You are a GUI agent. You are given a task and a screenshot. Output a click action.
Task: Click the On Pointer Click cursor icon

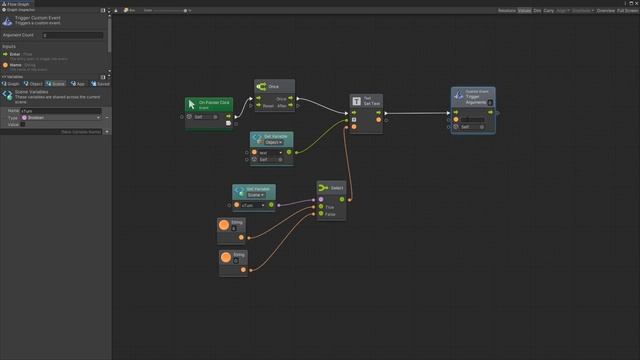(192, 105)
